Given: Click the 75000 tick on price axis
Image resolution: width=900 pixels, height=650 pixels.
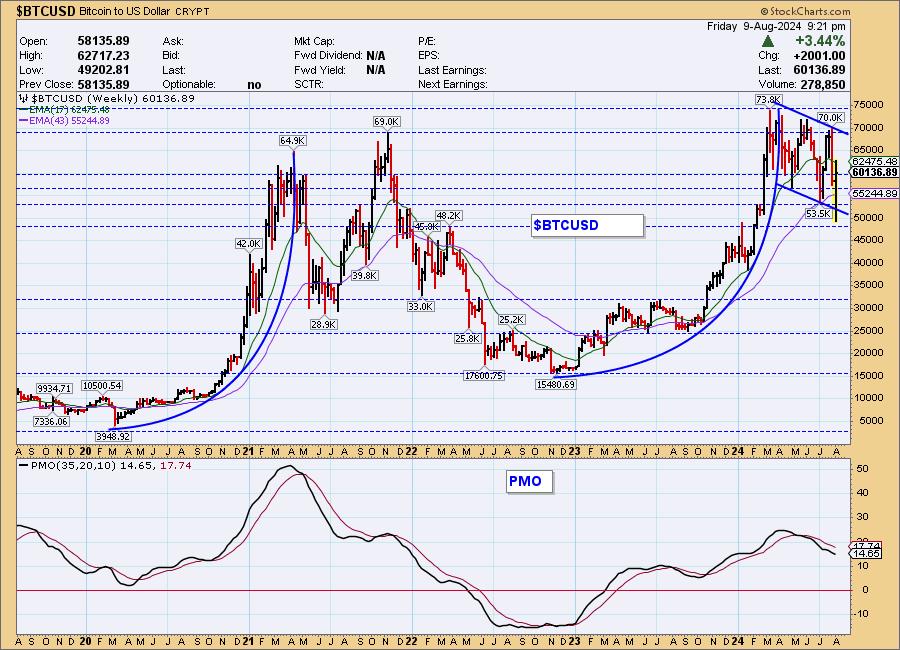Looking at the screenshot, I should tap(869, 105).
